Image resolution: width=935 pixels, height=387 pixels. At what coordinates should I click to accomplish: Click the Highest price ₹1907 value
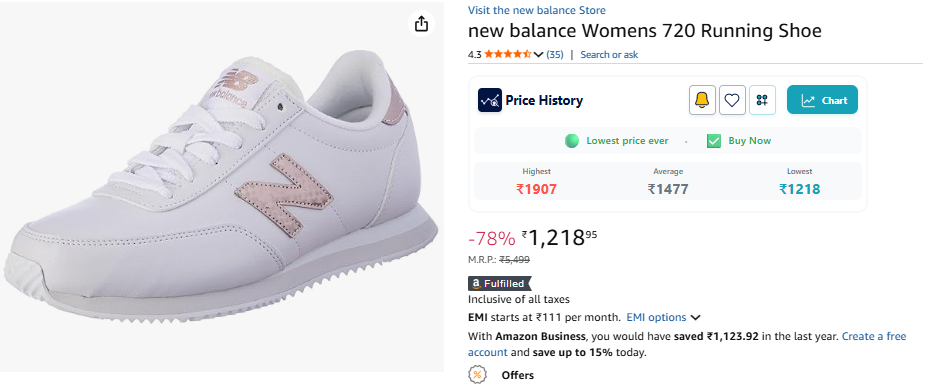[537, 190]
